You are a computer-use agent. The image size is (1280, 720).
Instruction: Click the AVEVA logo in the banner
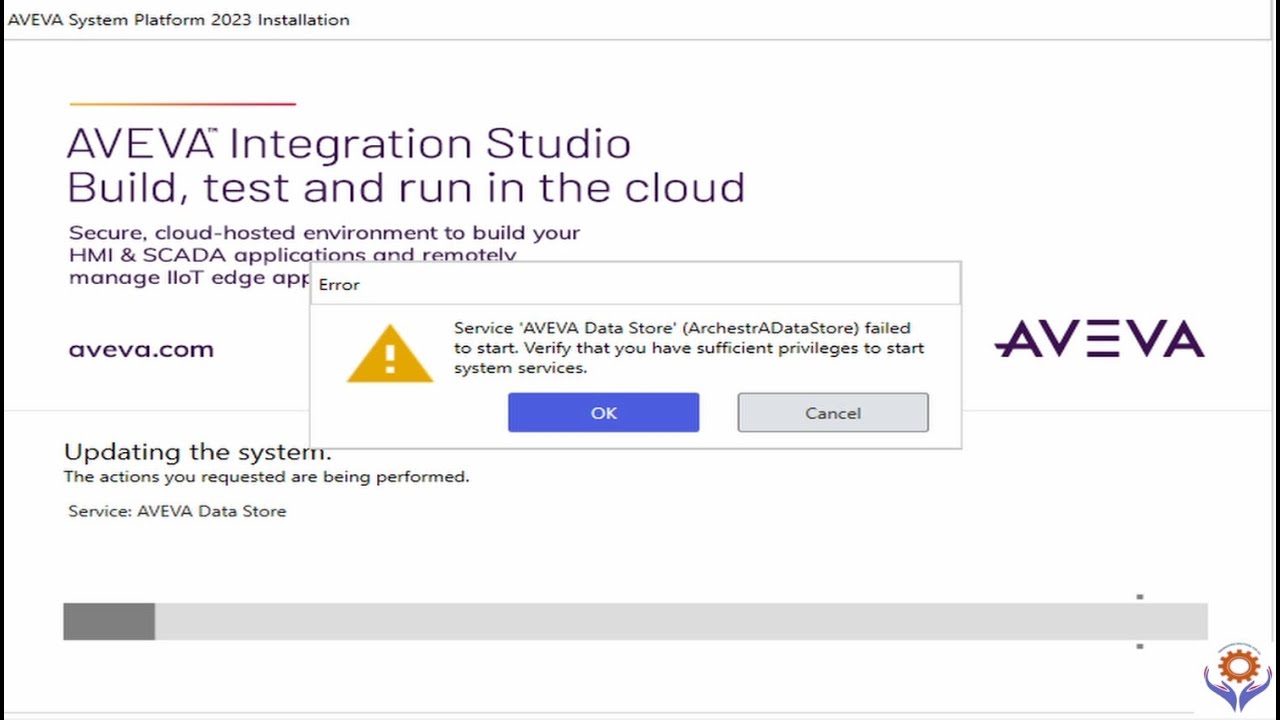click(1099, 339)
